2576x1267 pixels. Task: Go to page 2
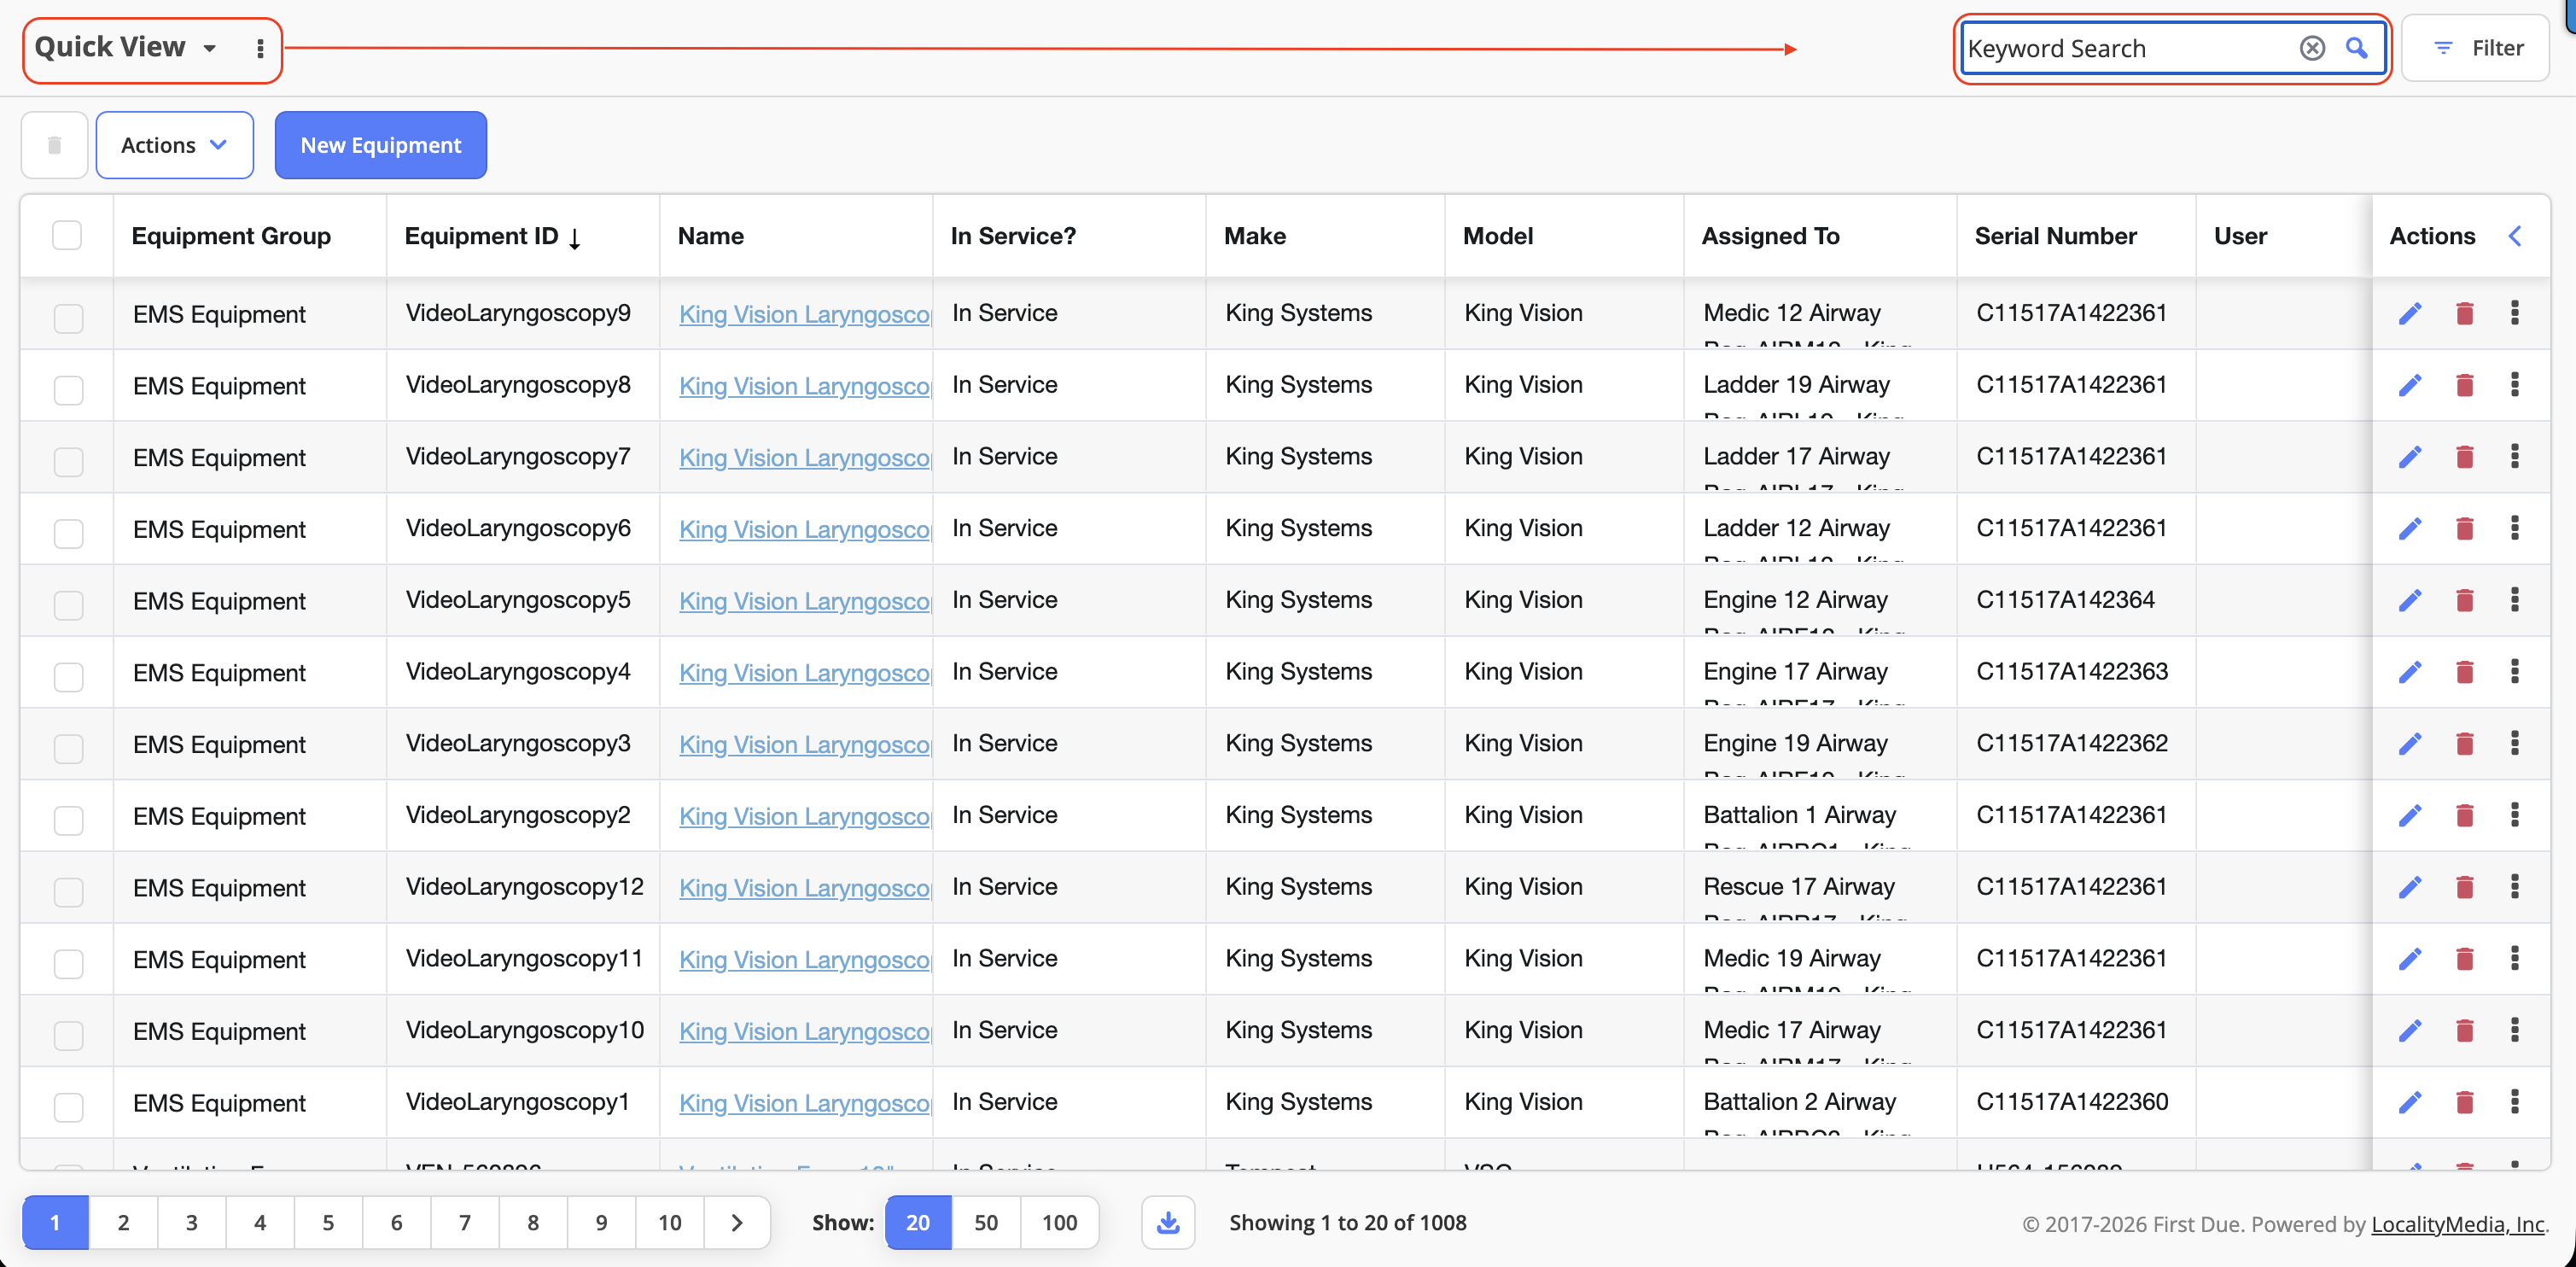click(x=123, y=1222)
